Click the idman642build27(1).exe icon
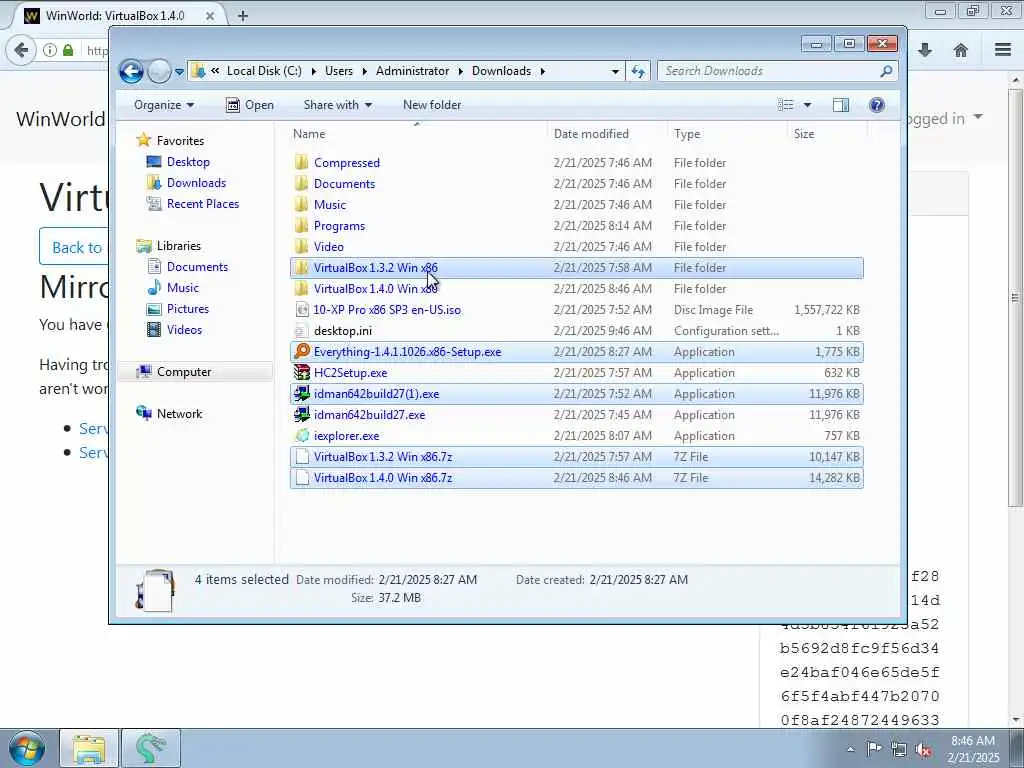Viewport: 1024px width, 768px height. point(302,394)
